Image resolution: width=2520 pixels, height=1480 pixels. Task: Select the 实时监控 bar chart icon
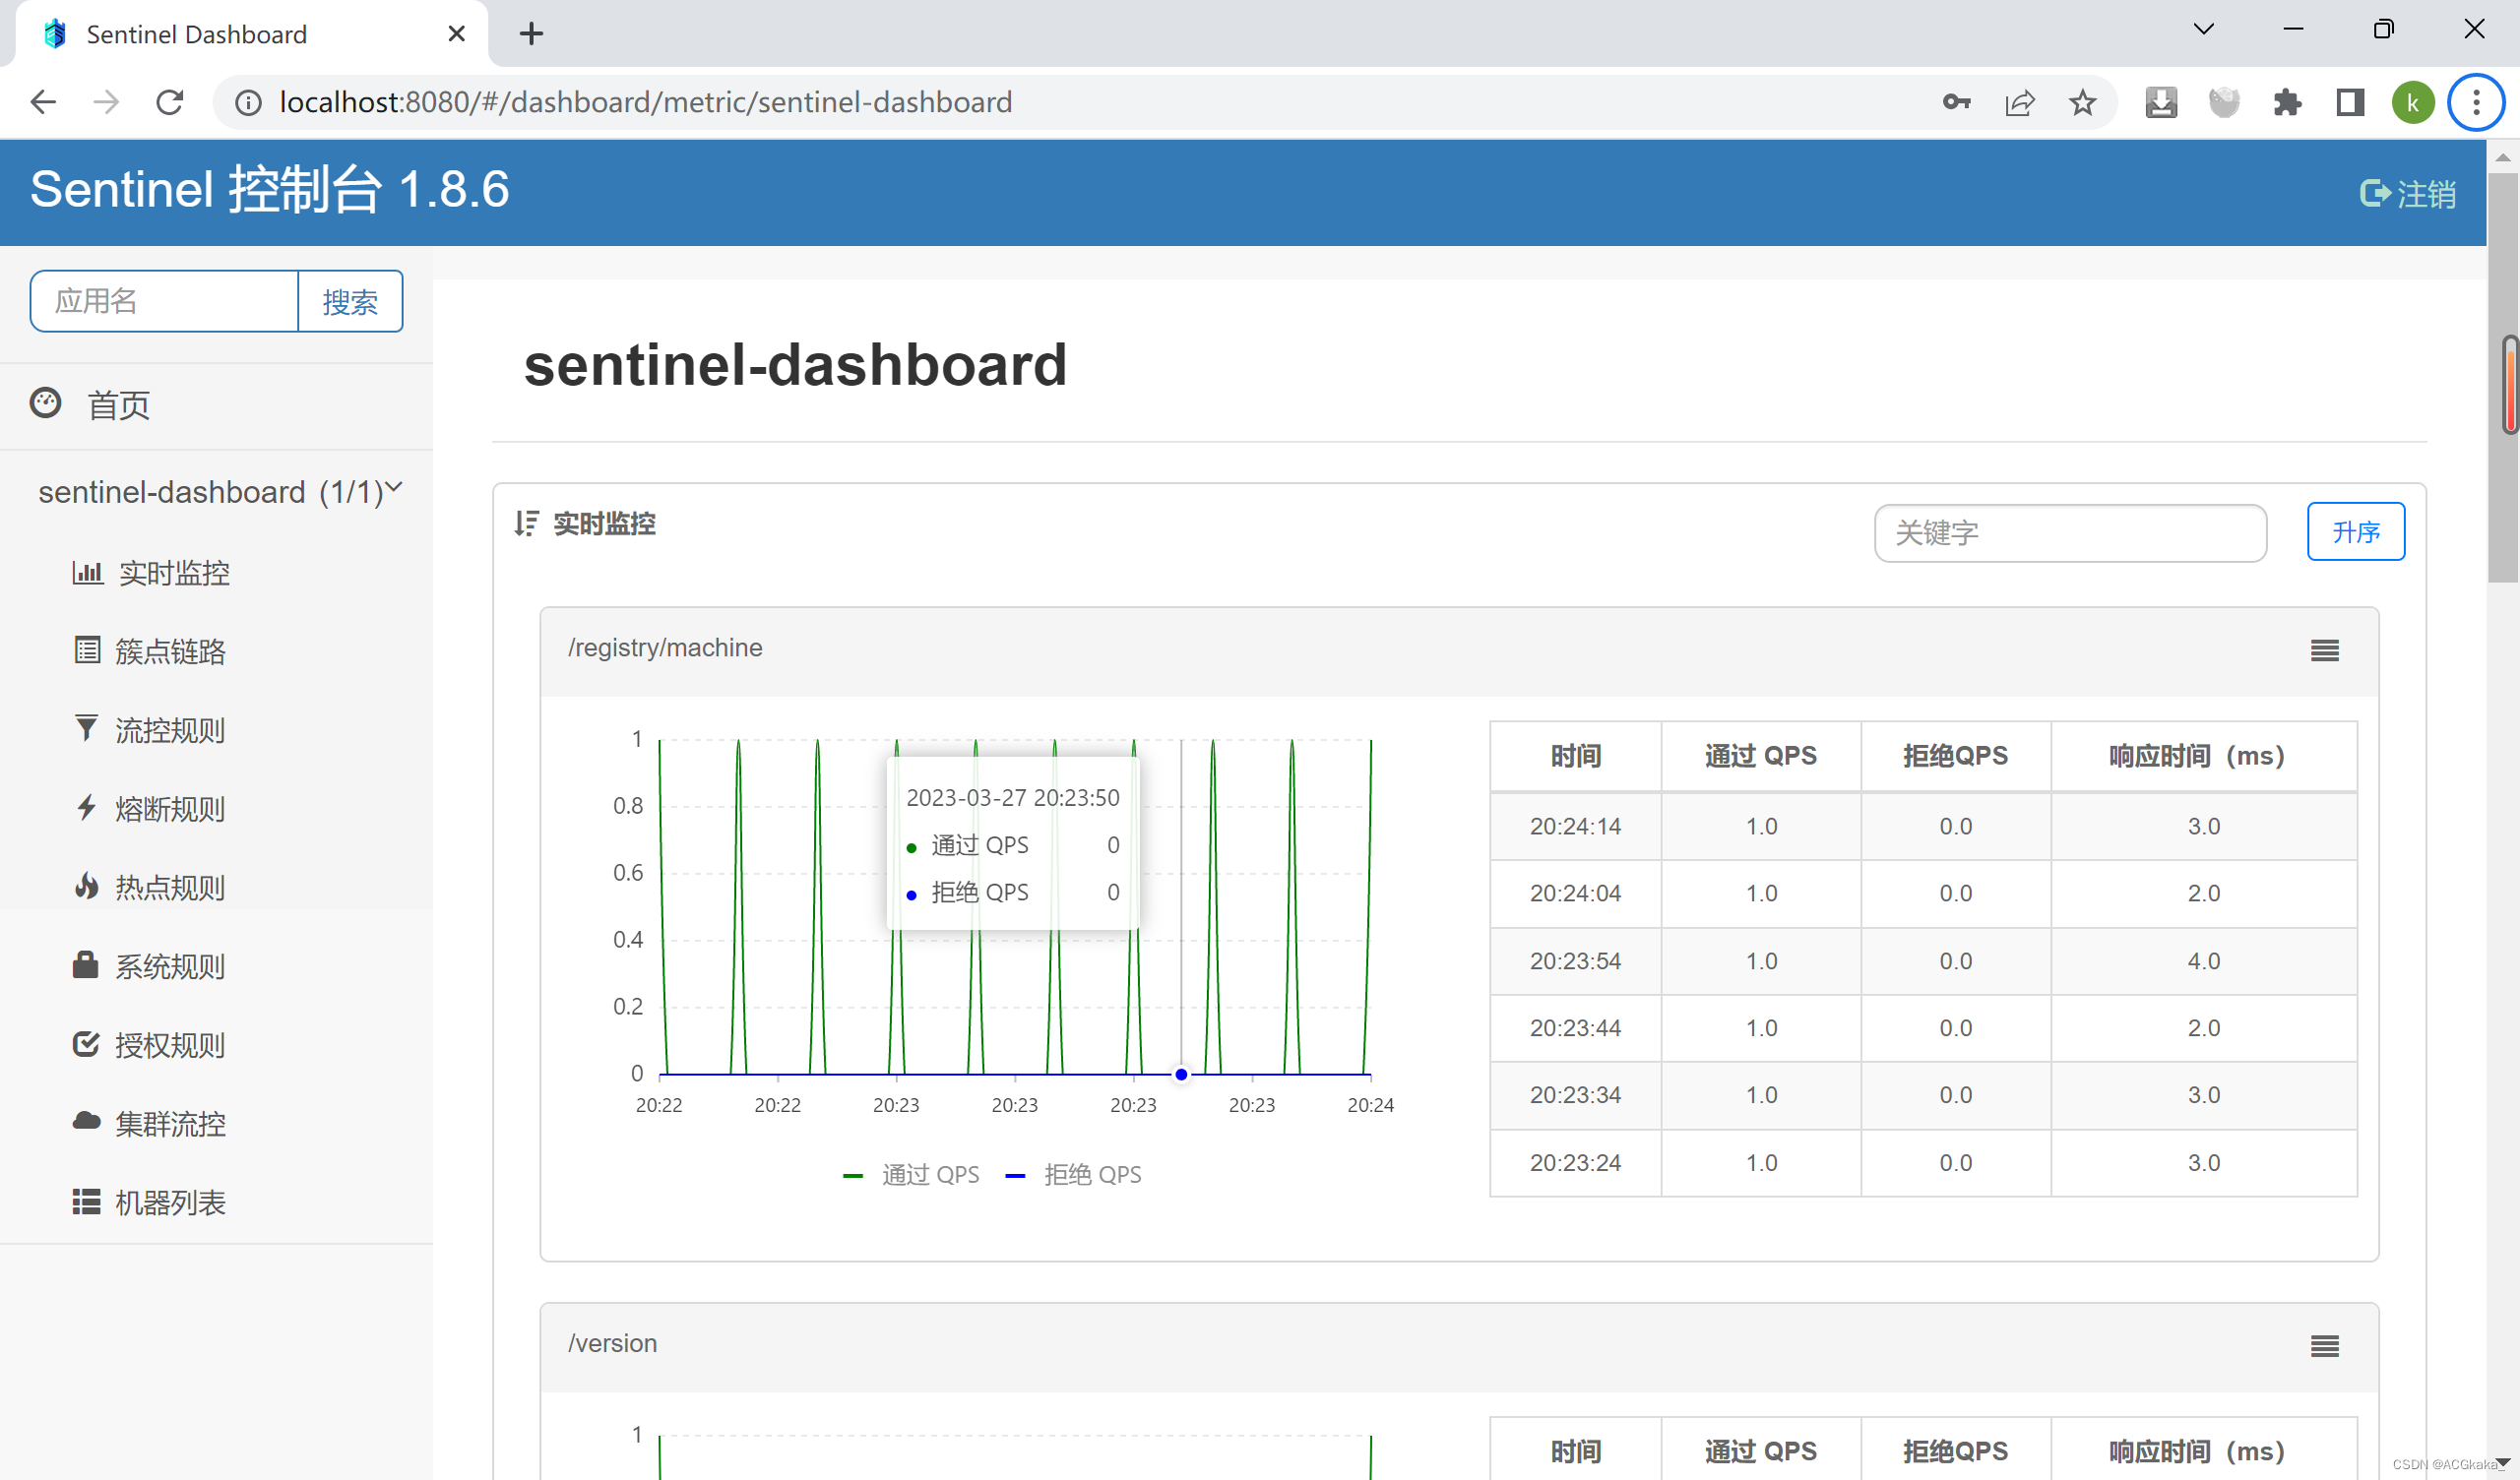88,572
